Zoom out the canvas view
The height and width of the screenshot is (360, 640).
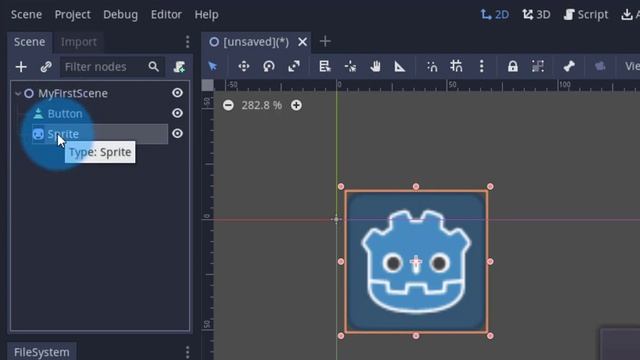(x=228, y=105)
